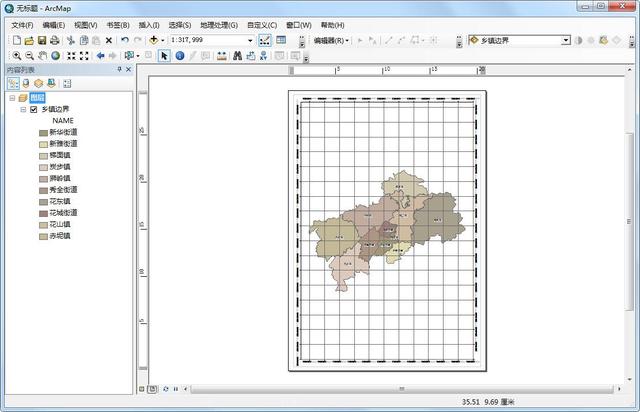Toggle visibility of 乡镇边界 layer

click(x=34, y=109)
